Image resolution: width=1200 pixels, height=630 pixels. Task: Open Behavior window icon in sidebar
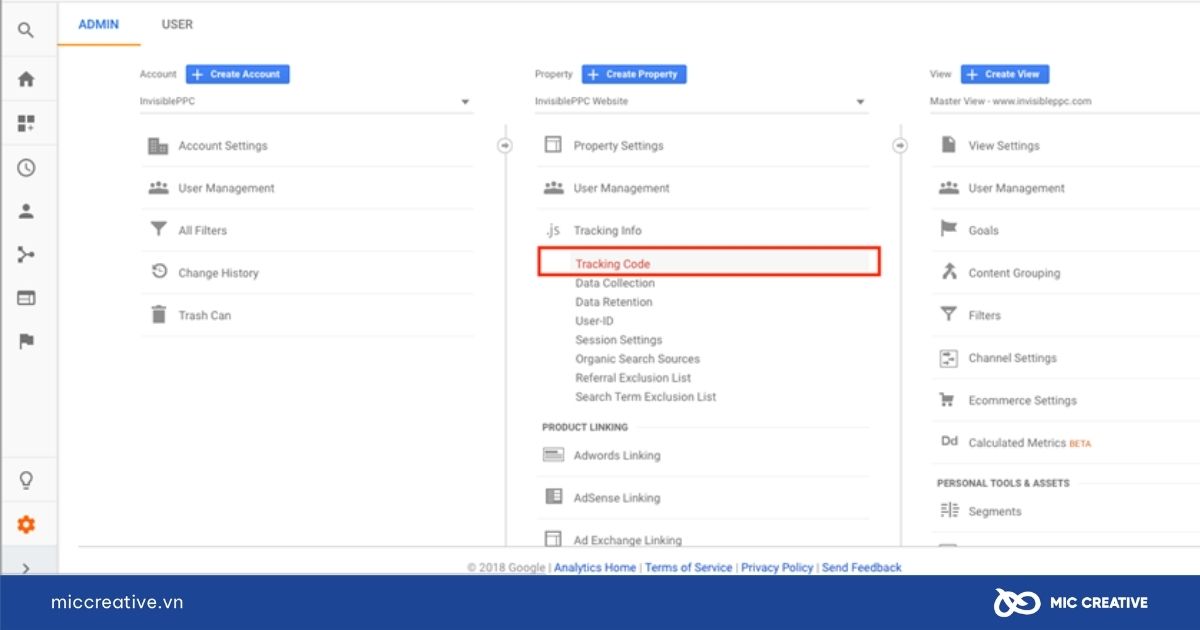pyautogui.click(x=26, y=298)
